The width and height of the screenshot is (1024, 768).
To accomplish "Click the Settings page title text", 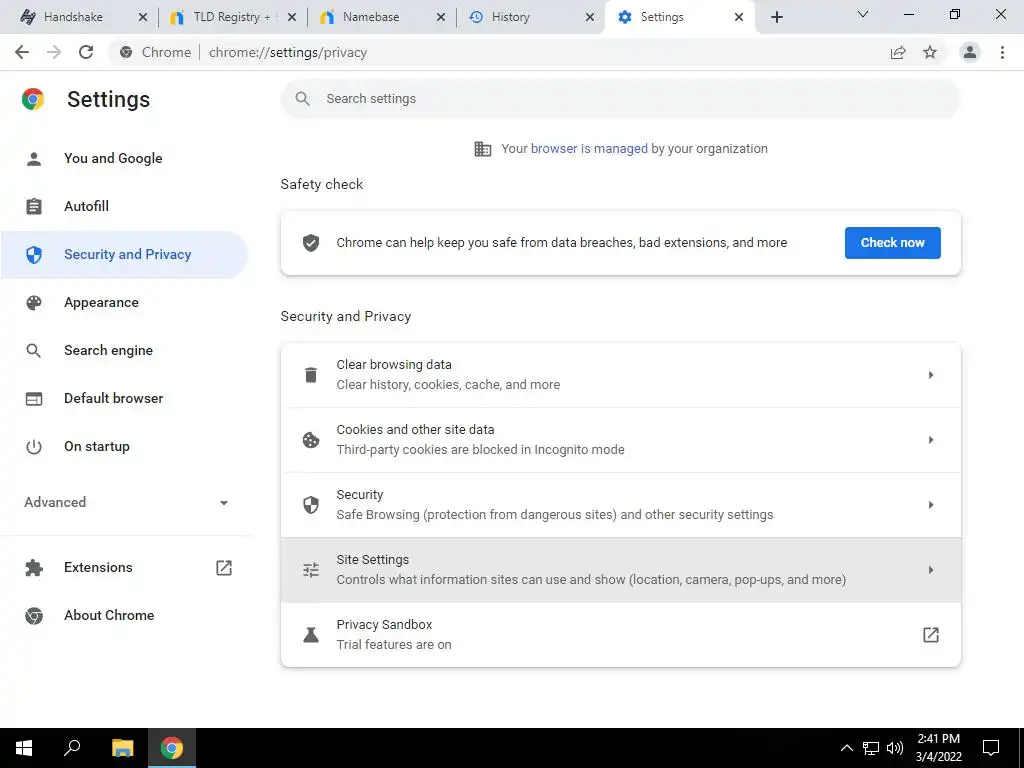I will point(108,99).
